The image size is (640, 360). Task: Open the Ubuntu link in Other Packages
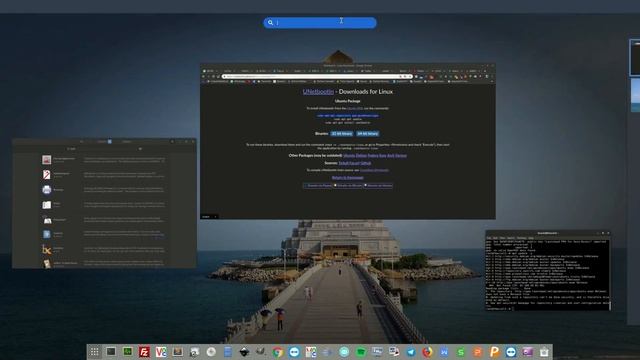(x=349, y=156)
